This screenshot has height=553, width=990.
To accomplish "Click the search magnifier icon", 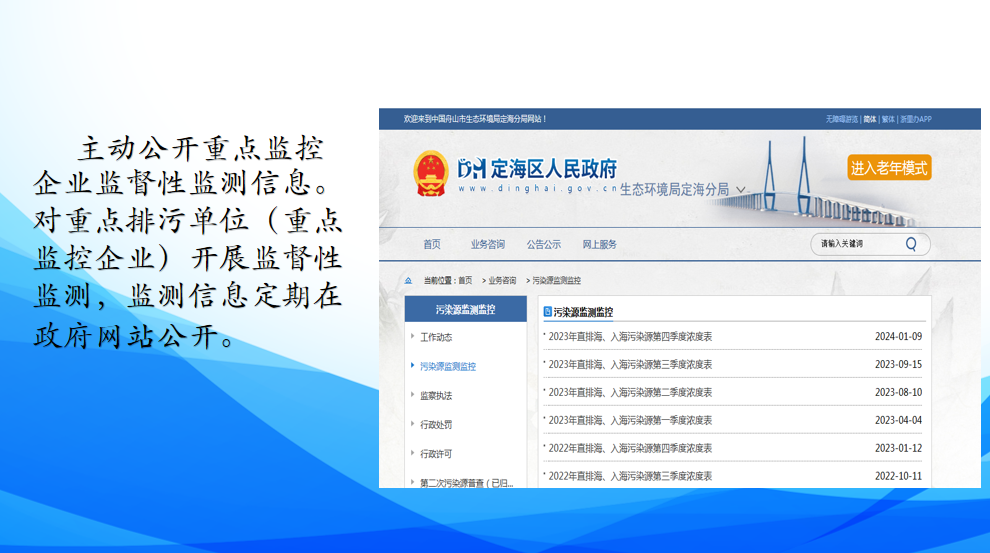I will point(911,244).
